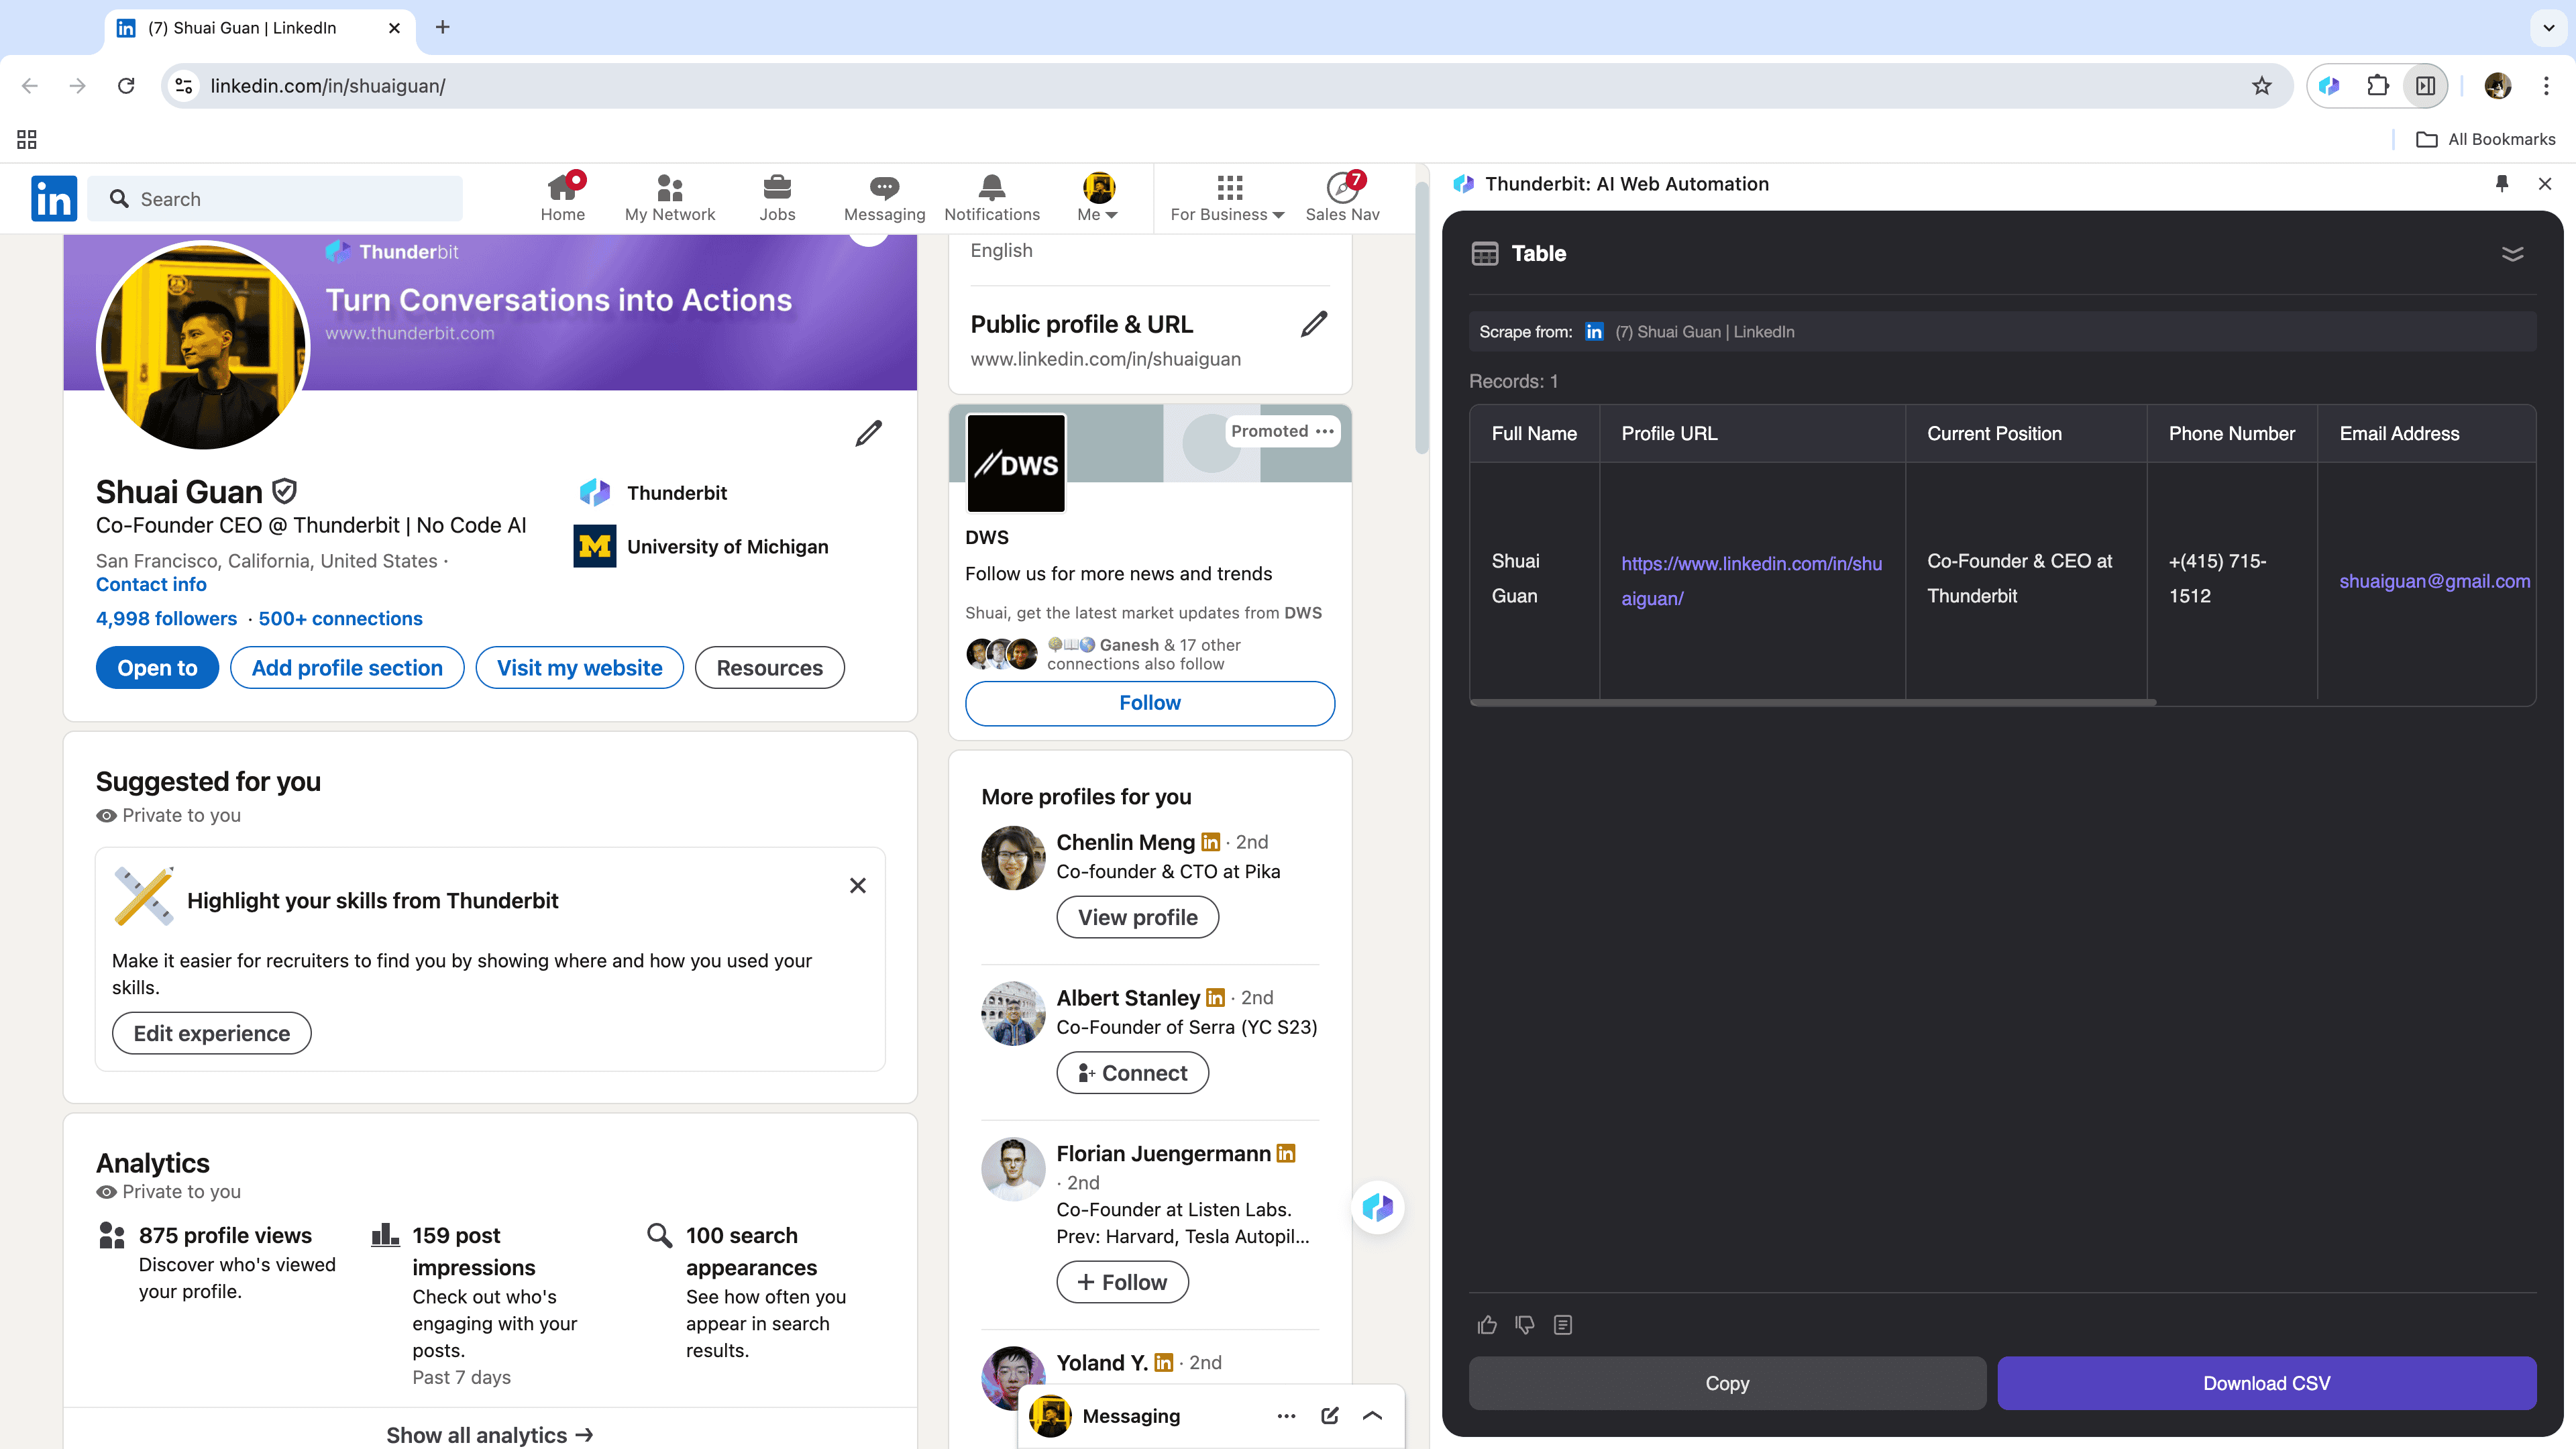2576x1449 pixels.
Task: Dismiss Highlight your skills suggestion
Action: 857,886
